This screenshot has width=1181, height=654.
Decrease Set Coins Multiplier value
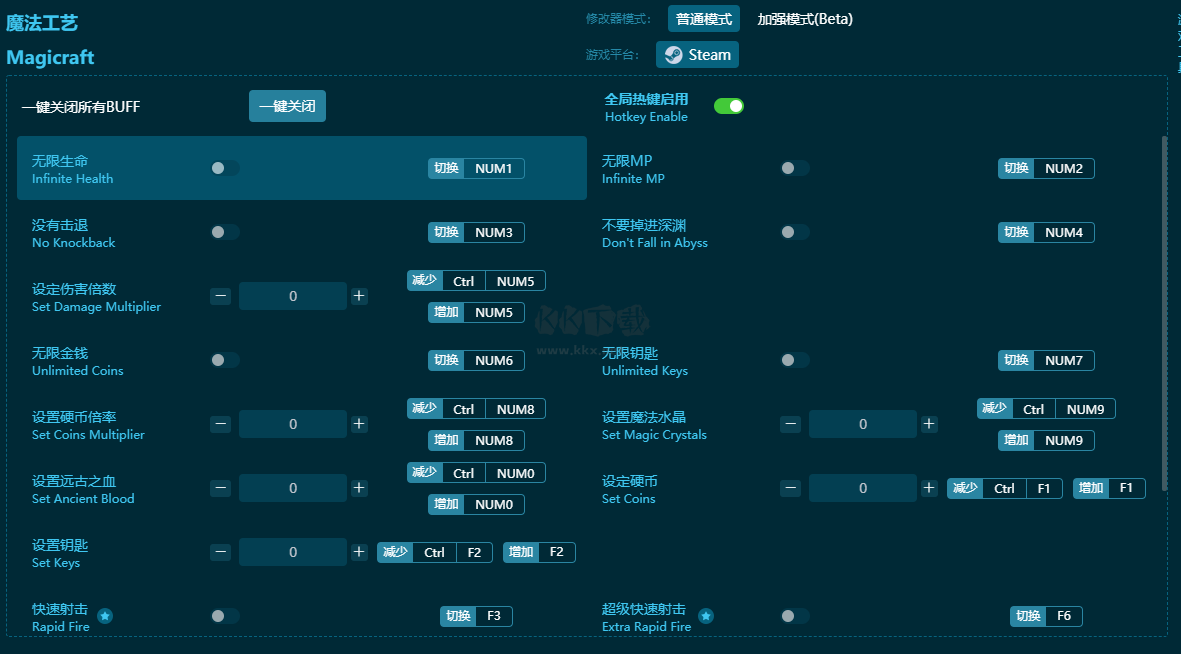click(x=221, y=424)
